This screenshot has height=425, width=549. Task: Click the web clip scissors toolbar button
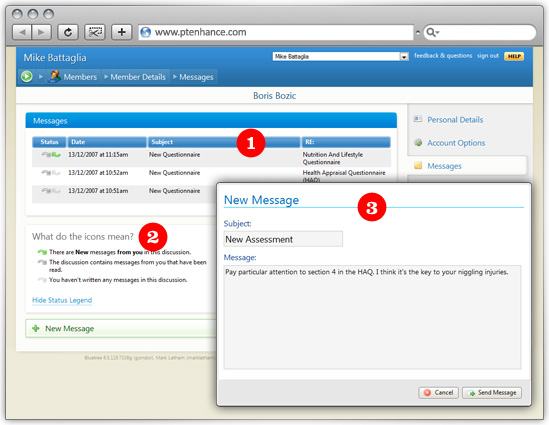pyautogui.click(x=95, y=33)
